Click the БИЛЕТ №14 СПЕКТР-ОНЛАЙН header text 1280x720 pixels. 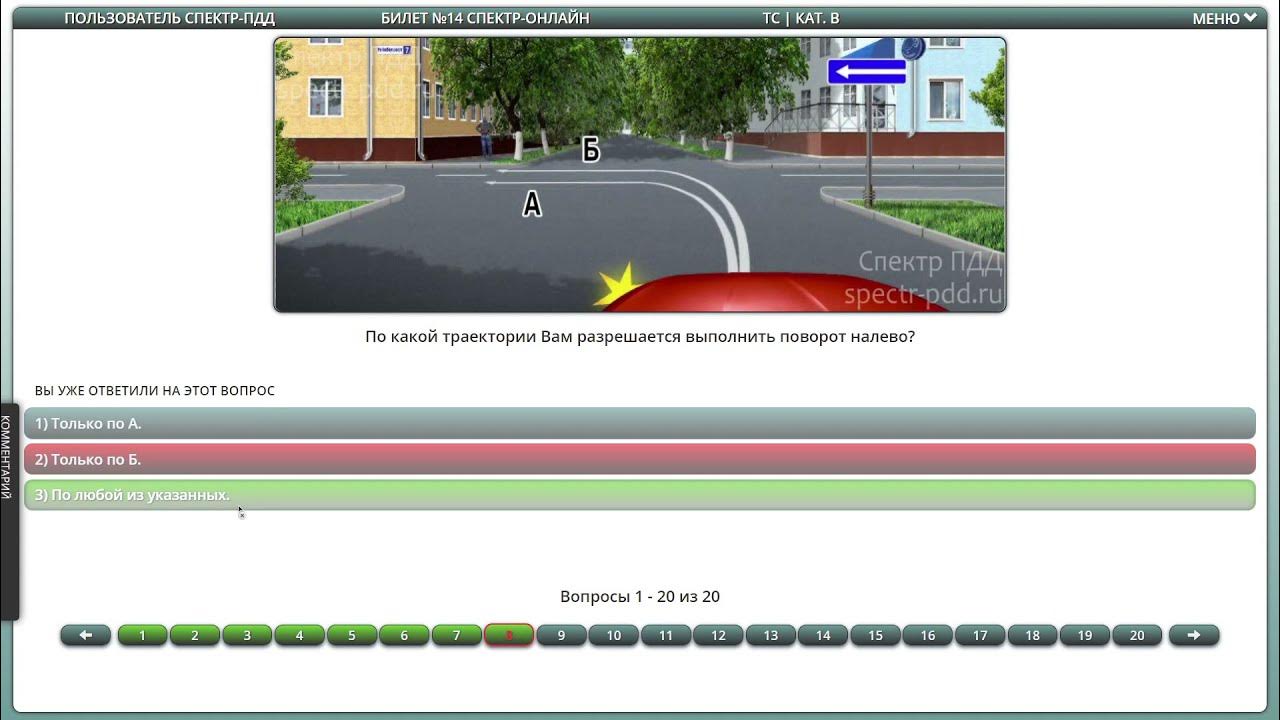[x=485, y=18]
